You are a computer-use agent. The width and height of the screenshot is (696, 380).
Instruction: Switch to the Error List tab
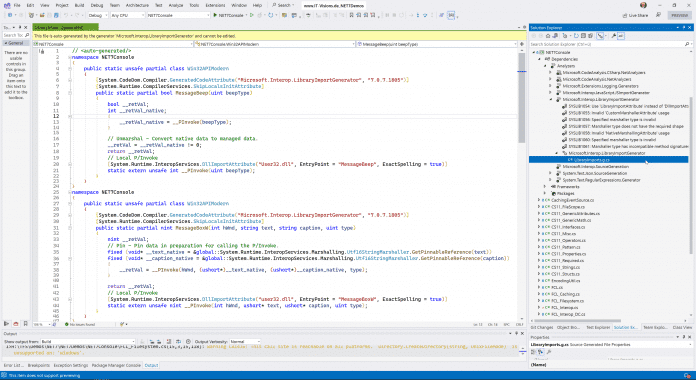coord(13,365)
